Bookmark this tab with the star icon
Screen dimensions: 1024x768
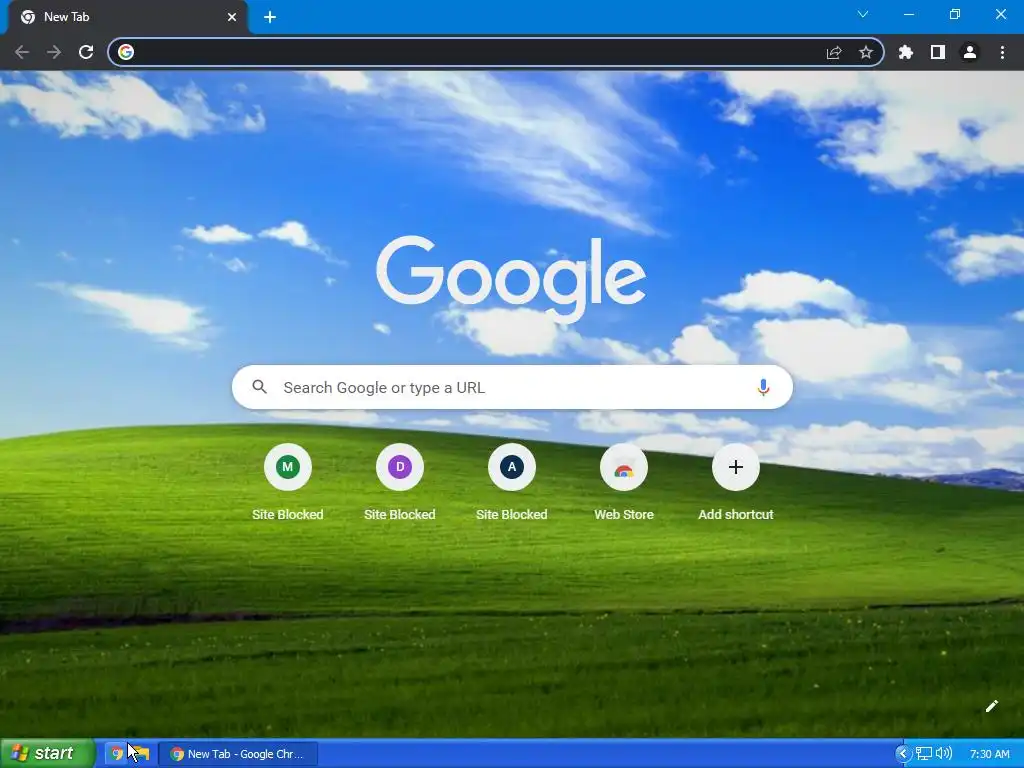(866, 52)
